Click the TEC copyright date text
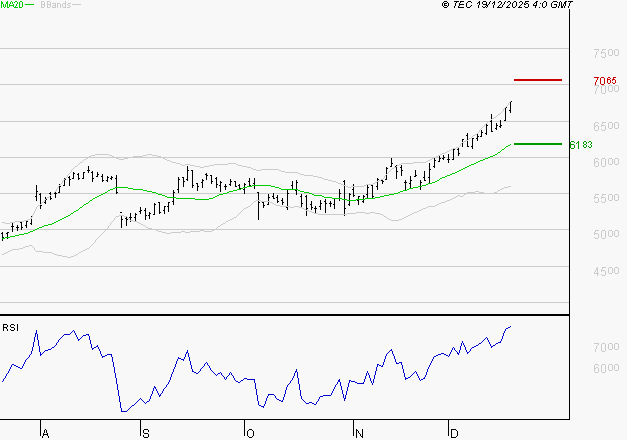This screenshot has width=627, height=440. point(507,4)
